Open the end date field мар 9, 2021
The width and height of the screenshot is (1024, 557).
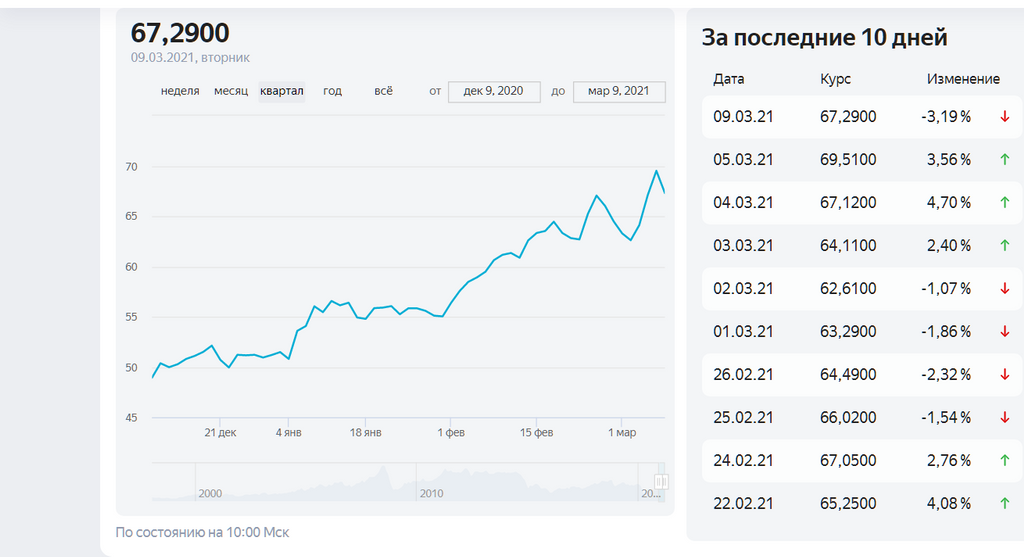619,92
